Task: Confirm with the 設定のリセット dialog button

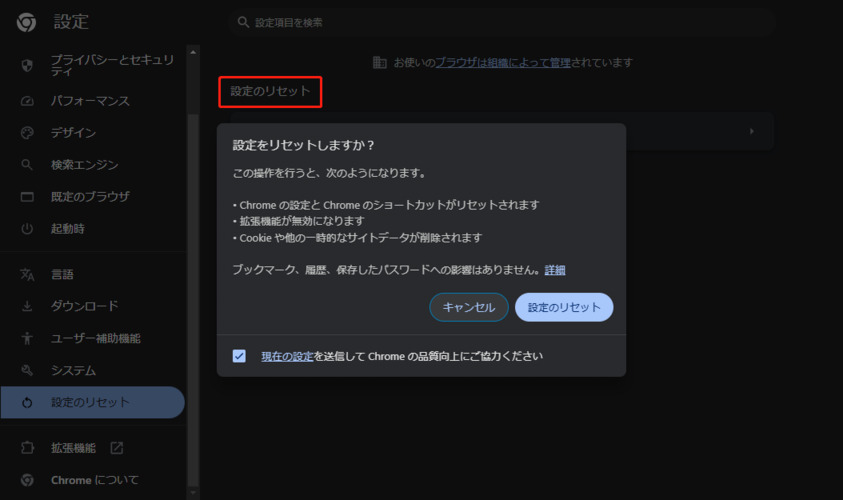Action: coord(564,308)
